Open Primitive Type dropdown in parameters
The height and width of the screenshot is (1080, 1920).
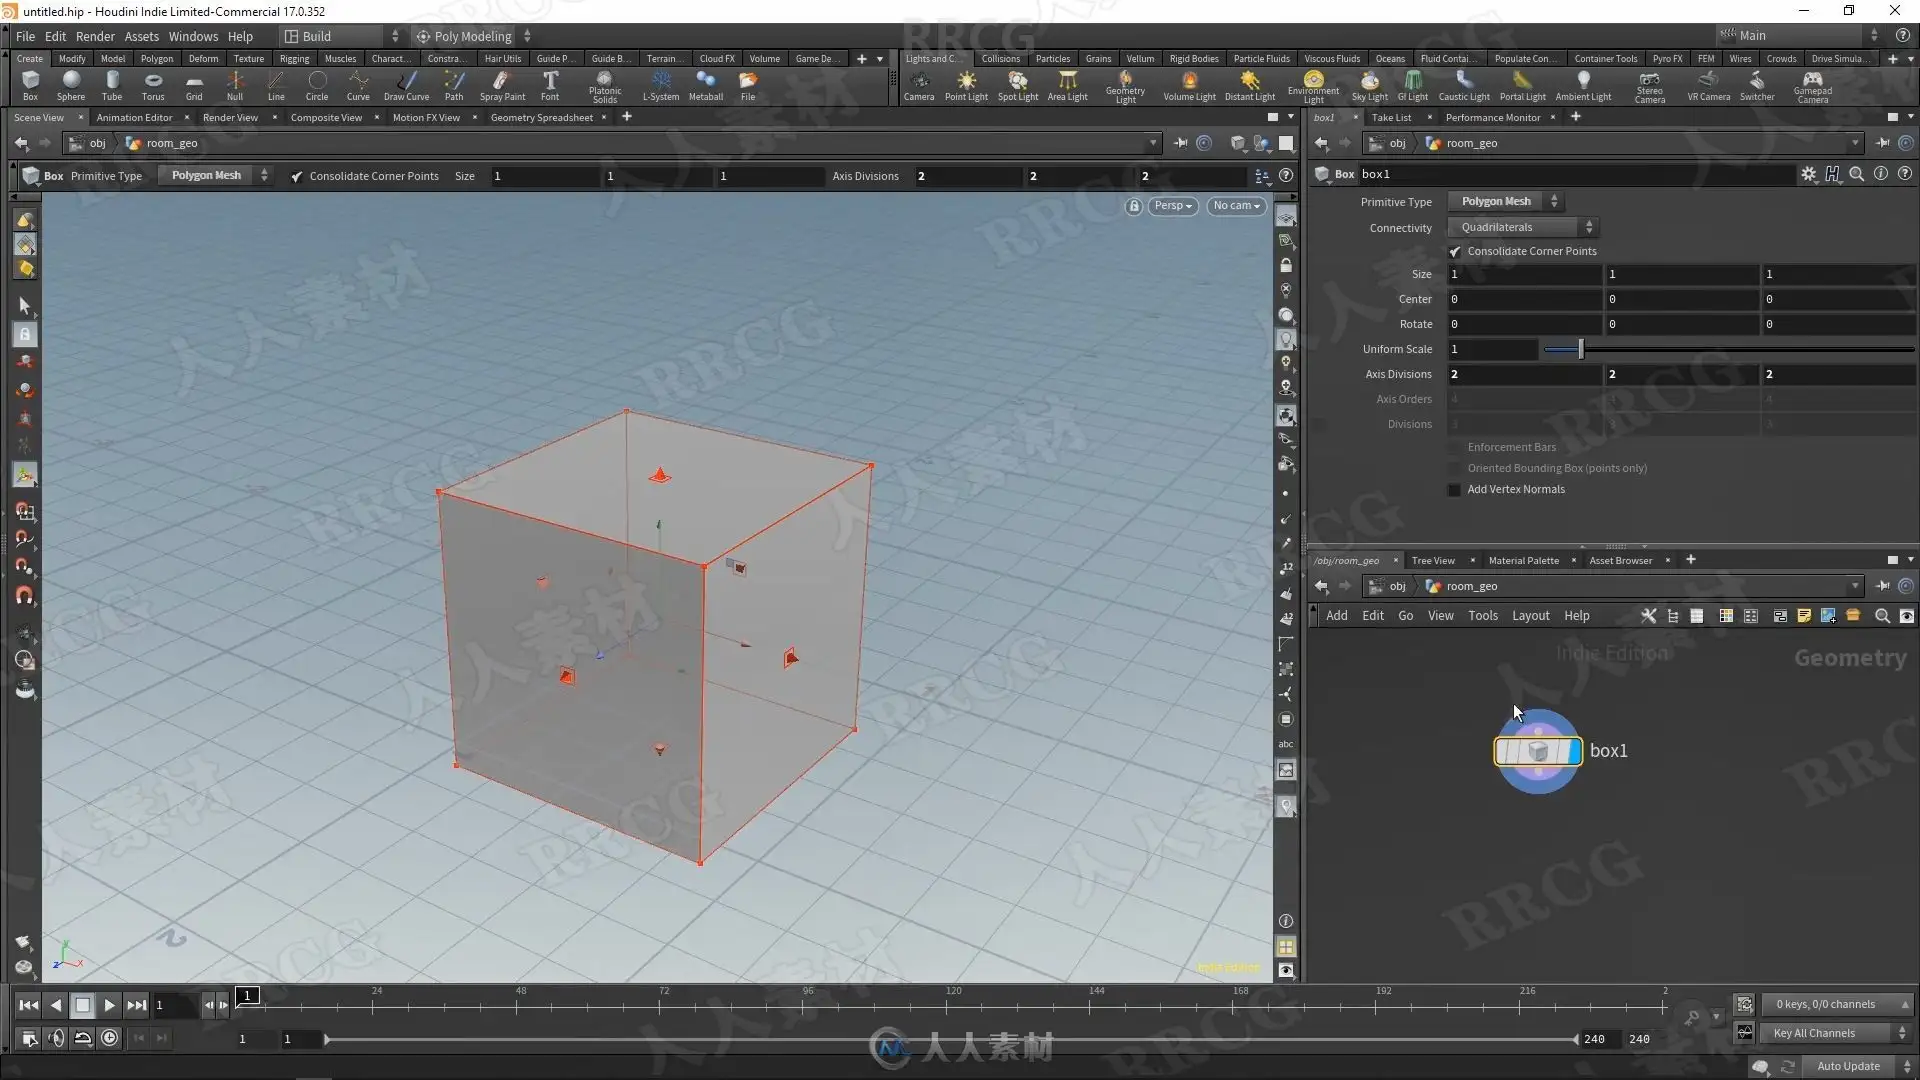click(1504, 202)
